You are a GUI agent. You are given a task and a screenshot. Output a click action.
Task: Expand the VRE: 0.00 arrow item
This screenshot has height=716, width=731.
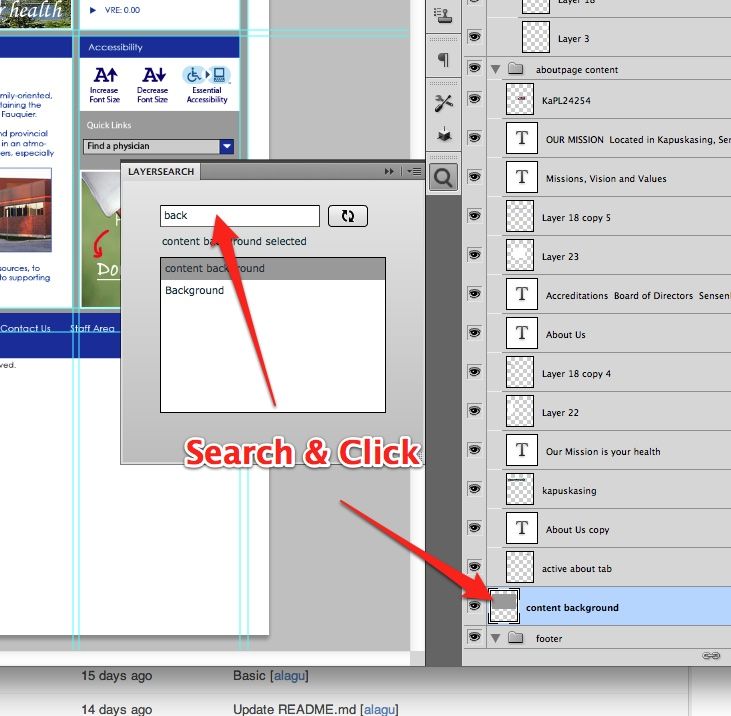click(93, 10)
